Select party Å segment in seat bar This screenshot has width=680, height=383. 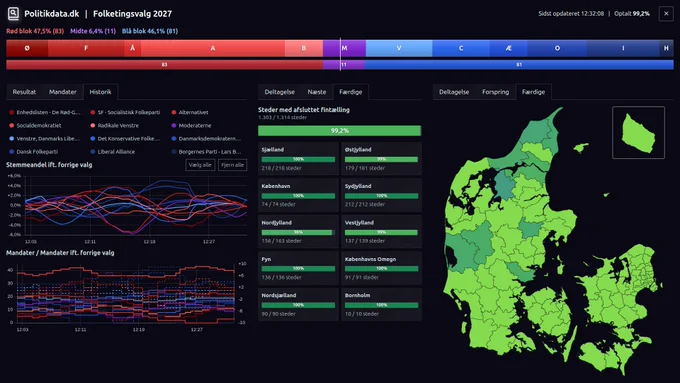point(132,48)
